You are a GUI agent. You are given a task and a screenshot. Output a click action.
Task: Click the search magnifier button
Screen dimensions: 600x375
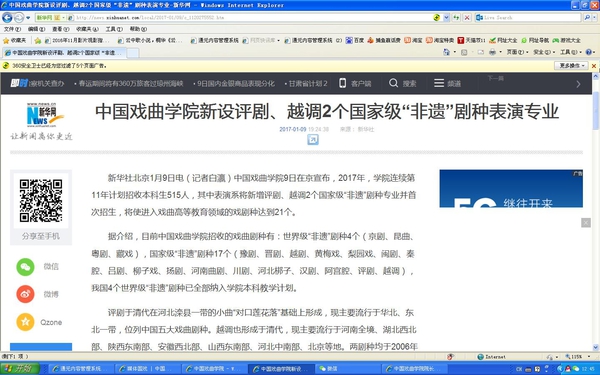coord(586,18)
